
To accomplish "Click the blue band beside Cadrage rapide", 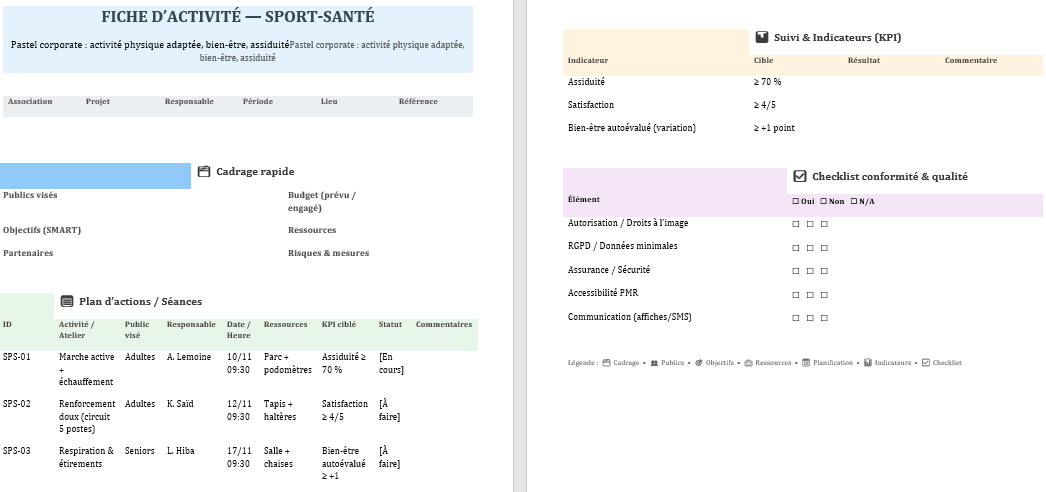I will tap(95, 176).
